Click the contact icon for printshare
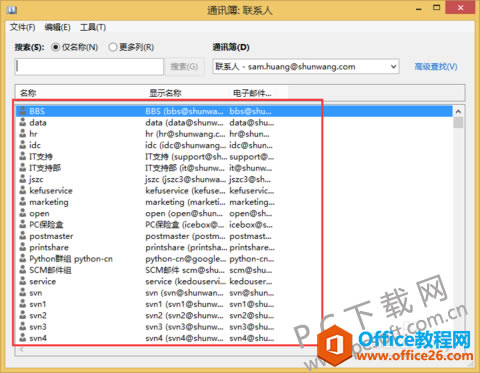 pyautogui.click(x=22, y=247)
